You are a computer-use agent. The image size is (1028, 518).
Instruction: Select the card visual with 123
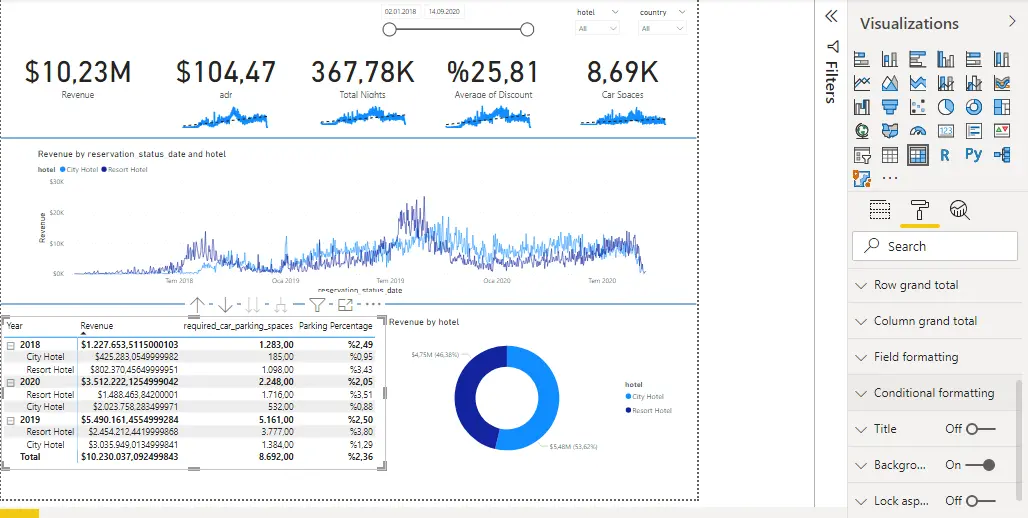[945, 131]
